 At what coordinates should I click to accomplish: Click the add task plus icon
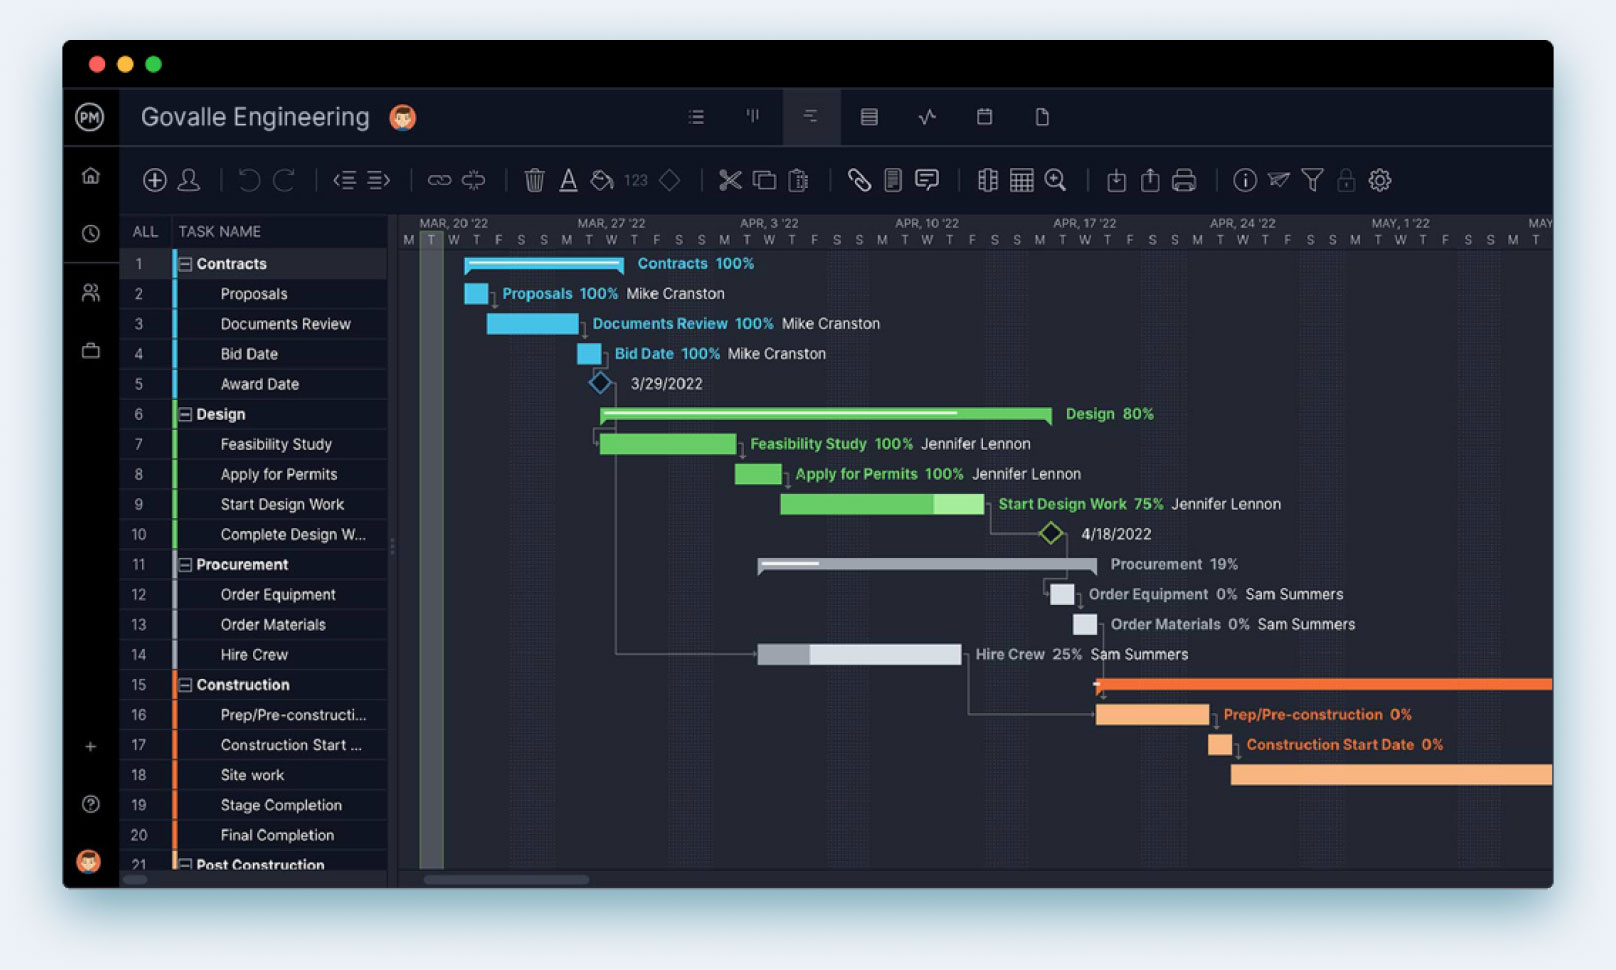click(154, 180)
